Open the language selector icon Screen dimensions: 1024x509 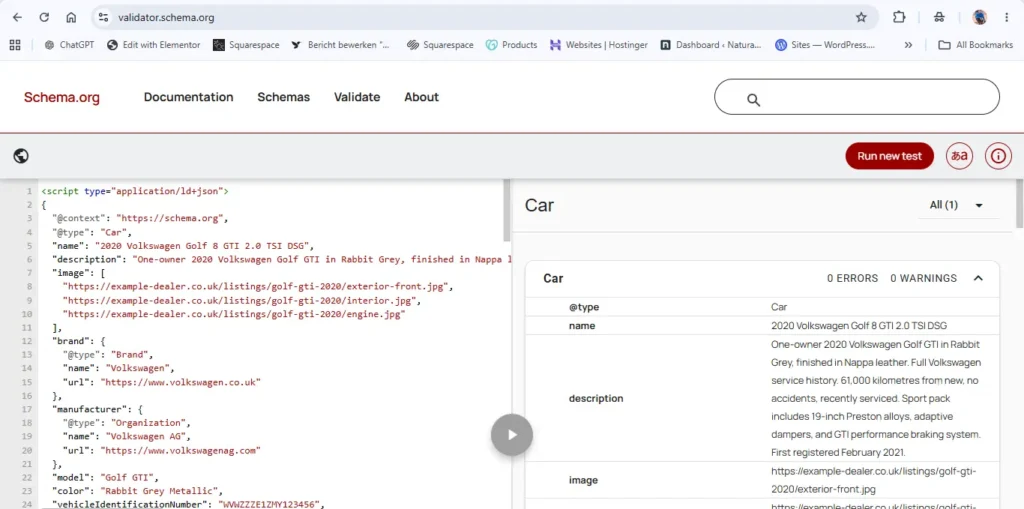(959, 156)
